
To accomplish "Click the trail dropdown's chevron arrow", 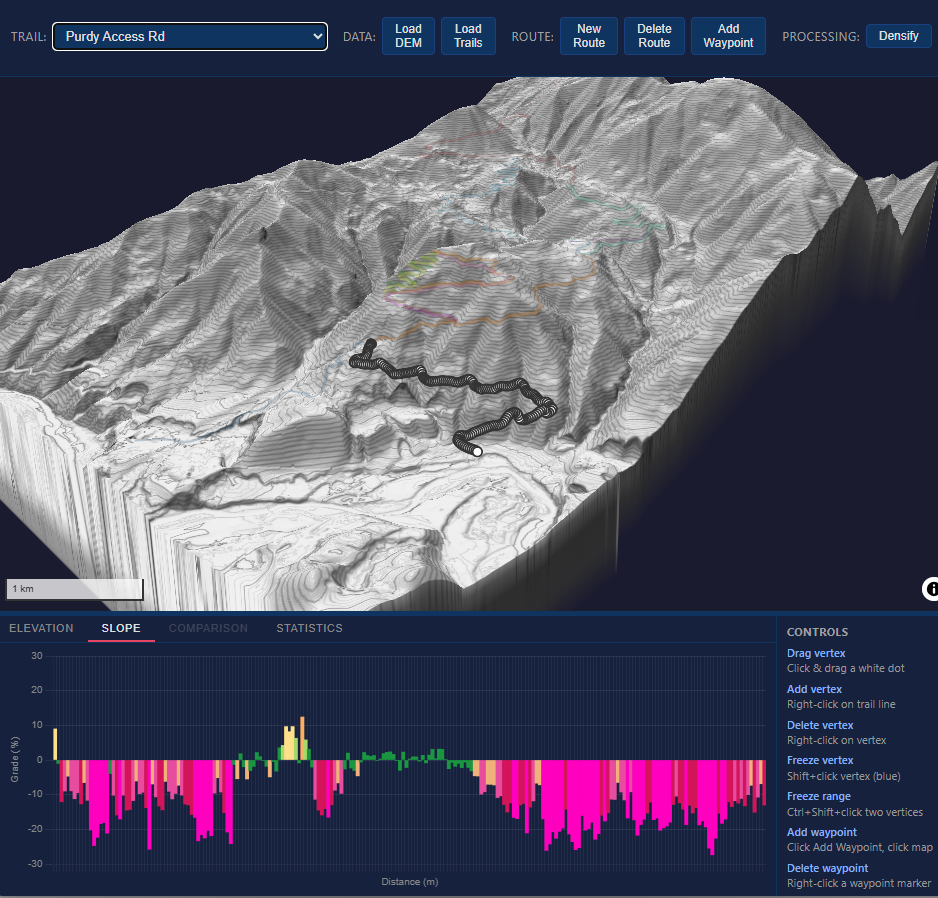I will tap(316, 36).
